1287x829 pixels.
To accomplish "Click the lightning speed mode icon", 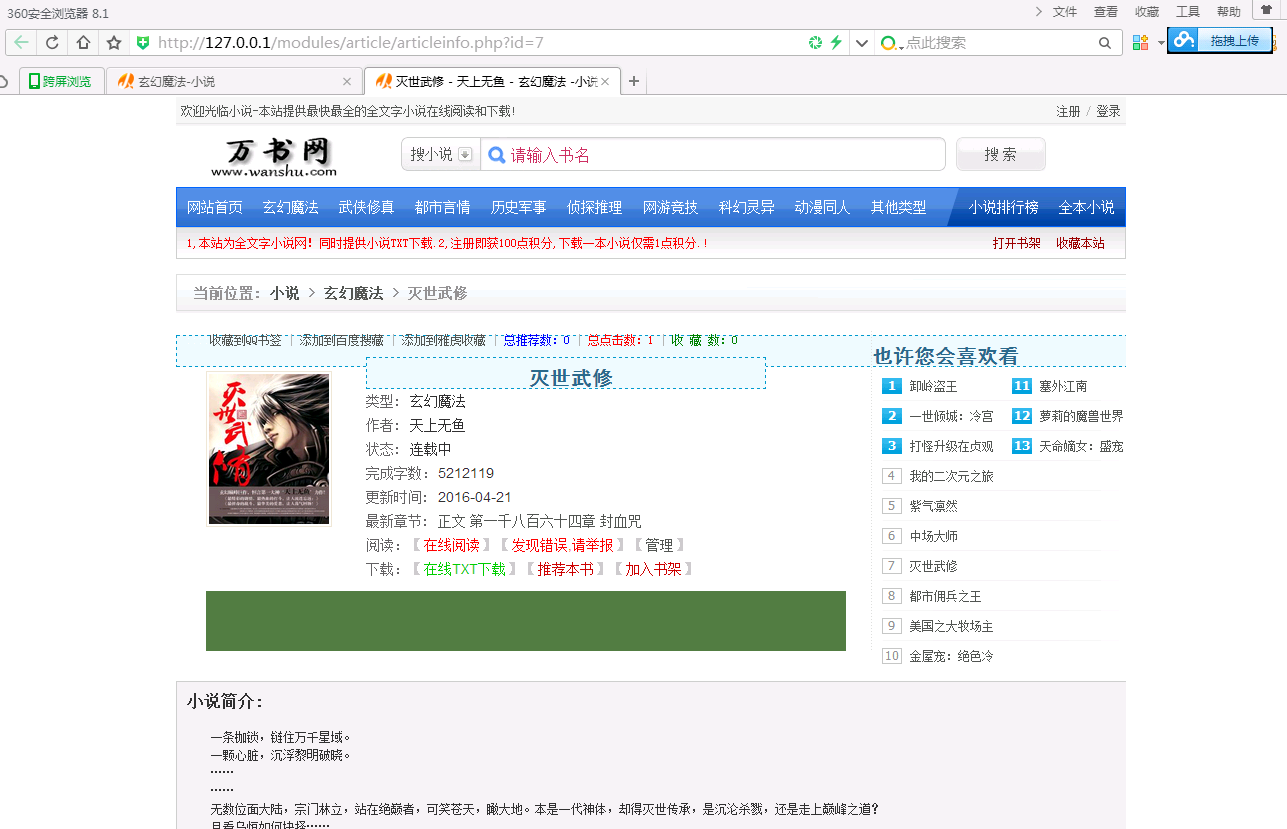I will (x=836, y=43).
